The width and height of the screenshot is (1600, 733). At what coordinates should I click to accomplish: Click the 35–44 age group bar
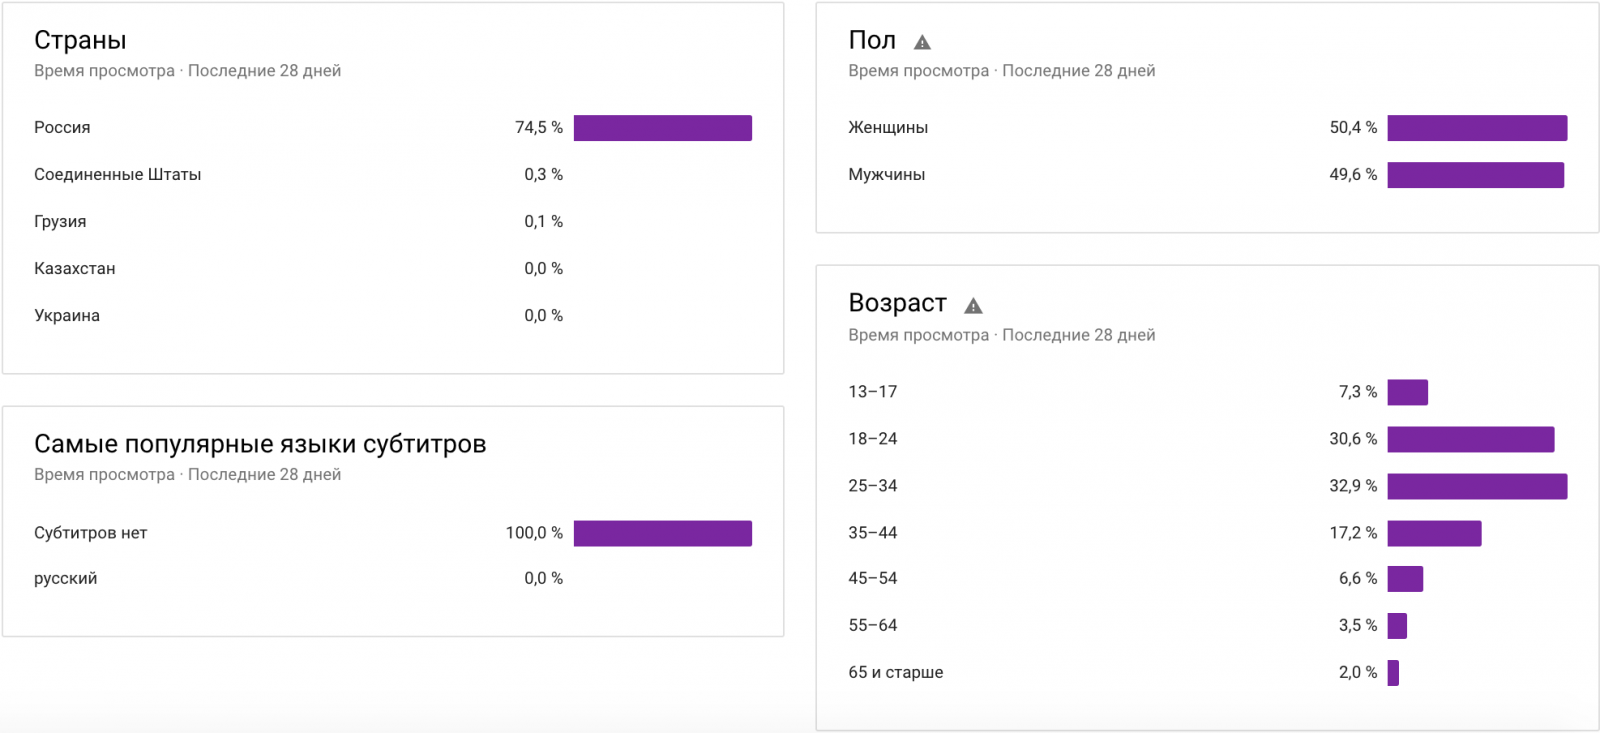tap(1434, 533)
